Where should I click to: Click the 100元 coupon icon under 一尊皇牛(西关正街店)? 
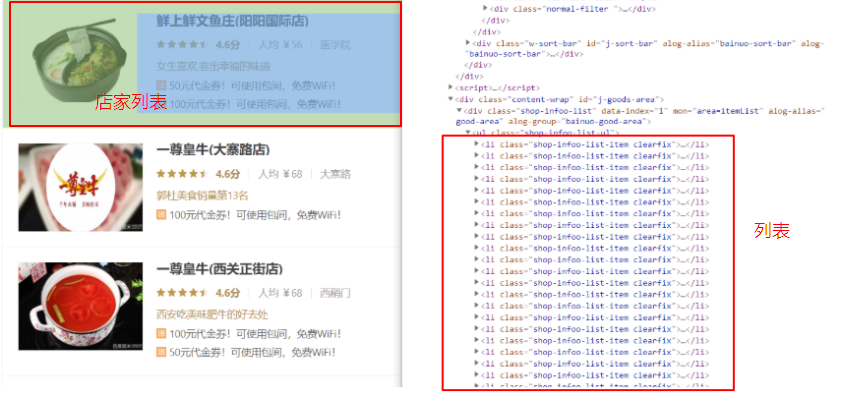pos(161,334)
